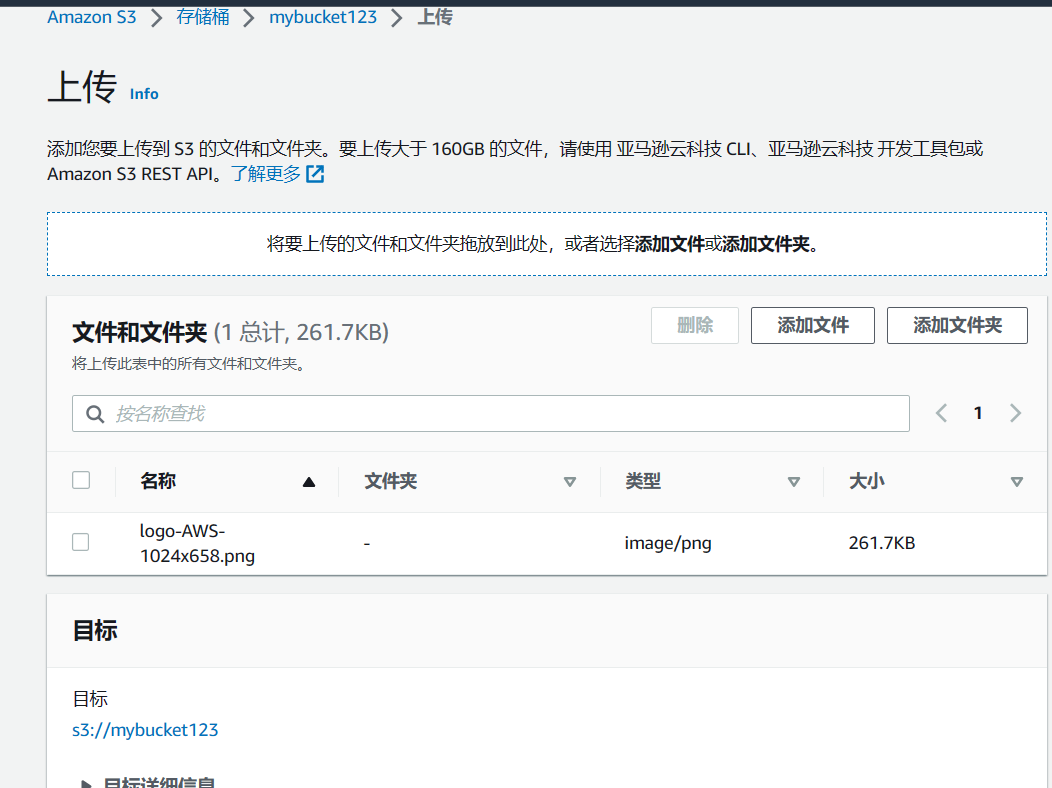Focus the 按名称查找 search field
The image size is (1052, 788).
[490, 414]
